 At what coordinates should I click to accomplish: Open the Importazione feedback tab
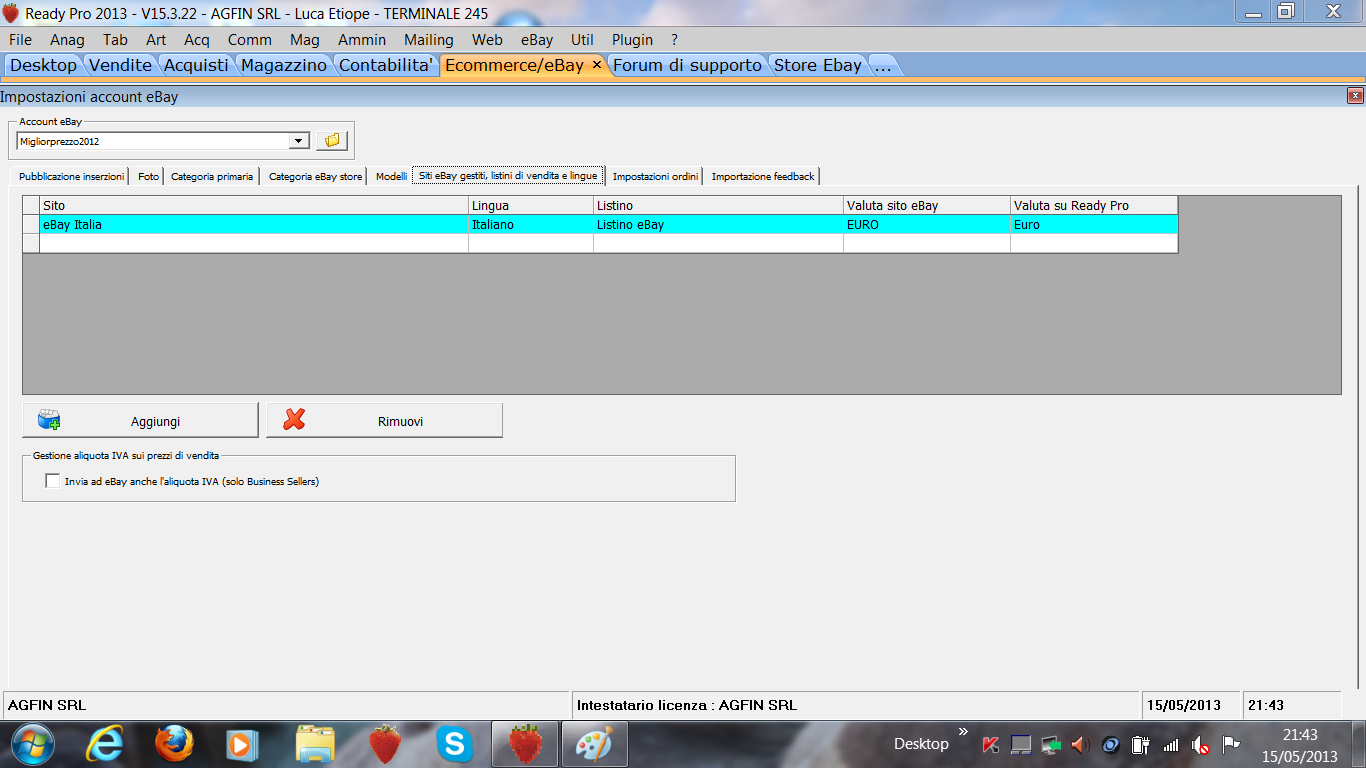763,176
